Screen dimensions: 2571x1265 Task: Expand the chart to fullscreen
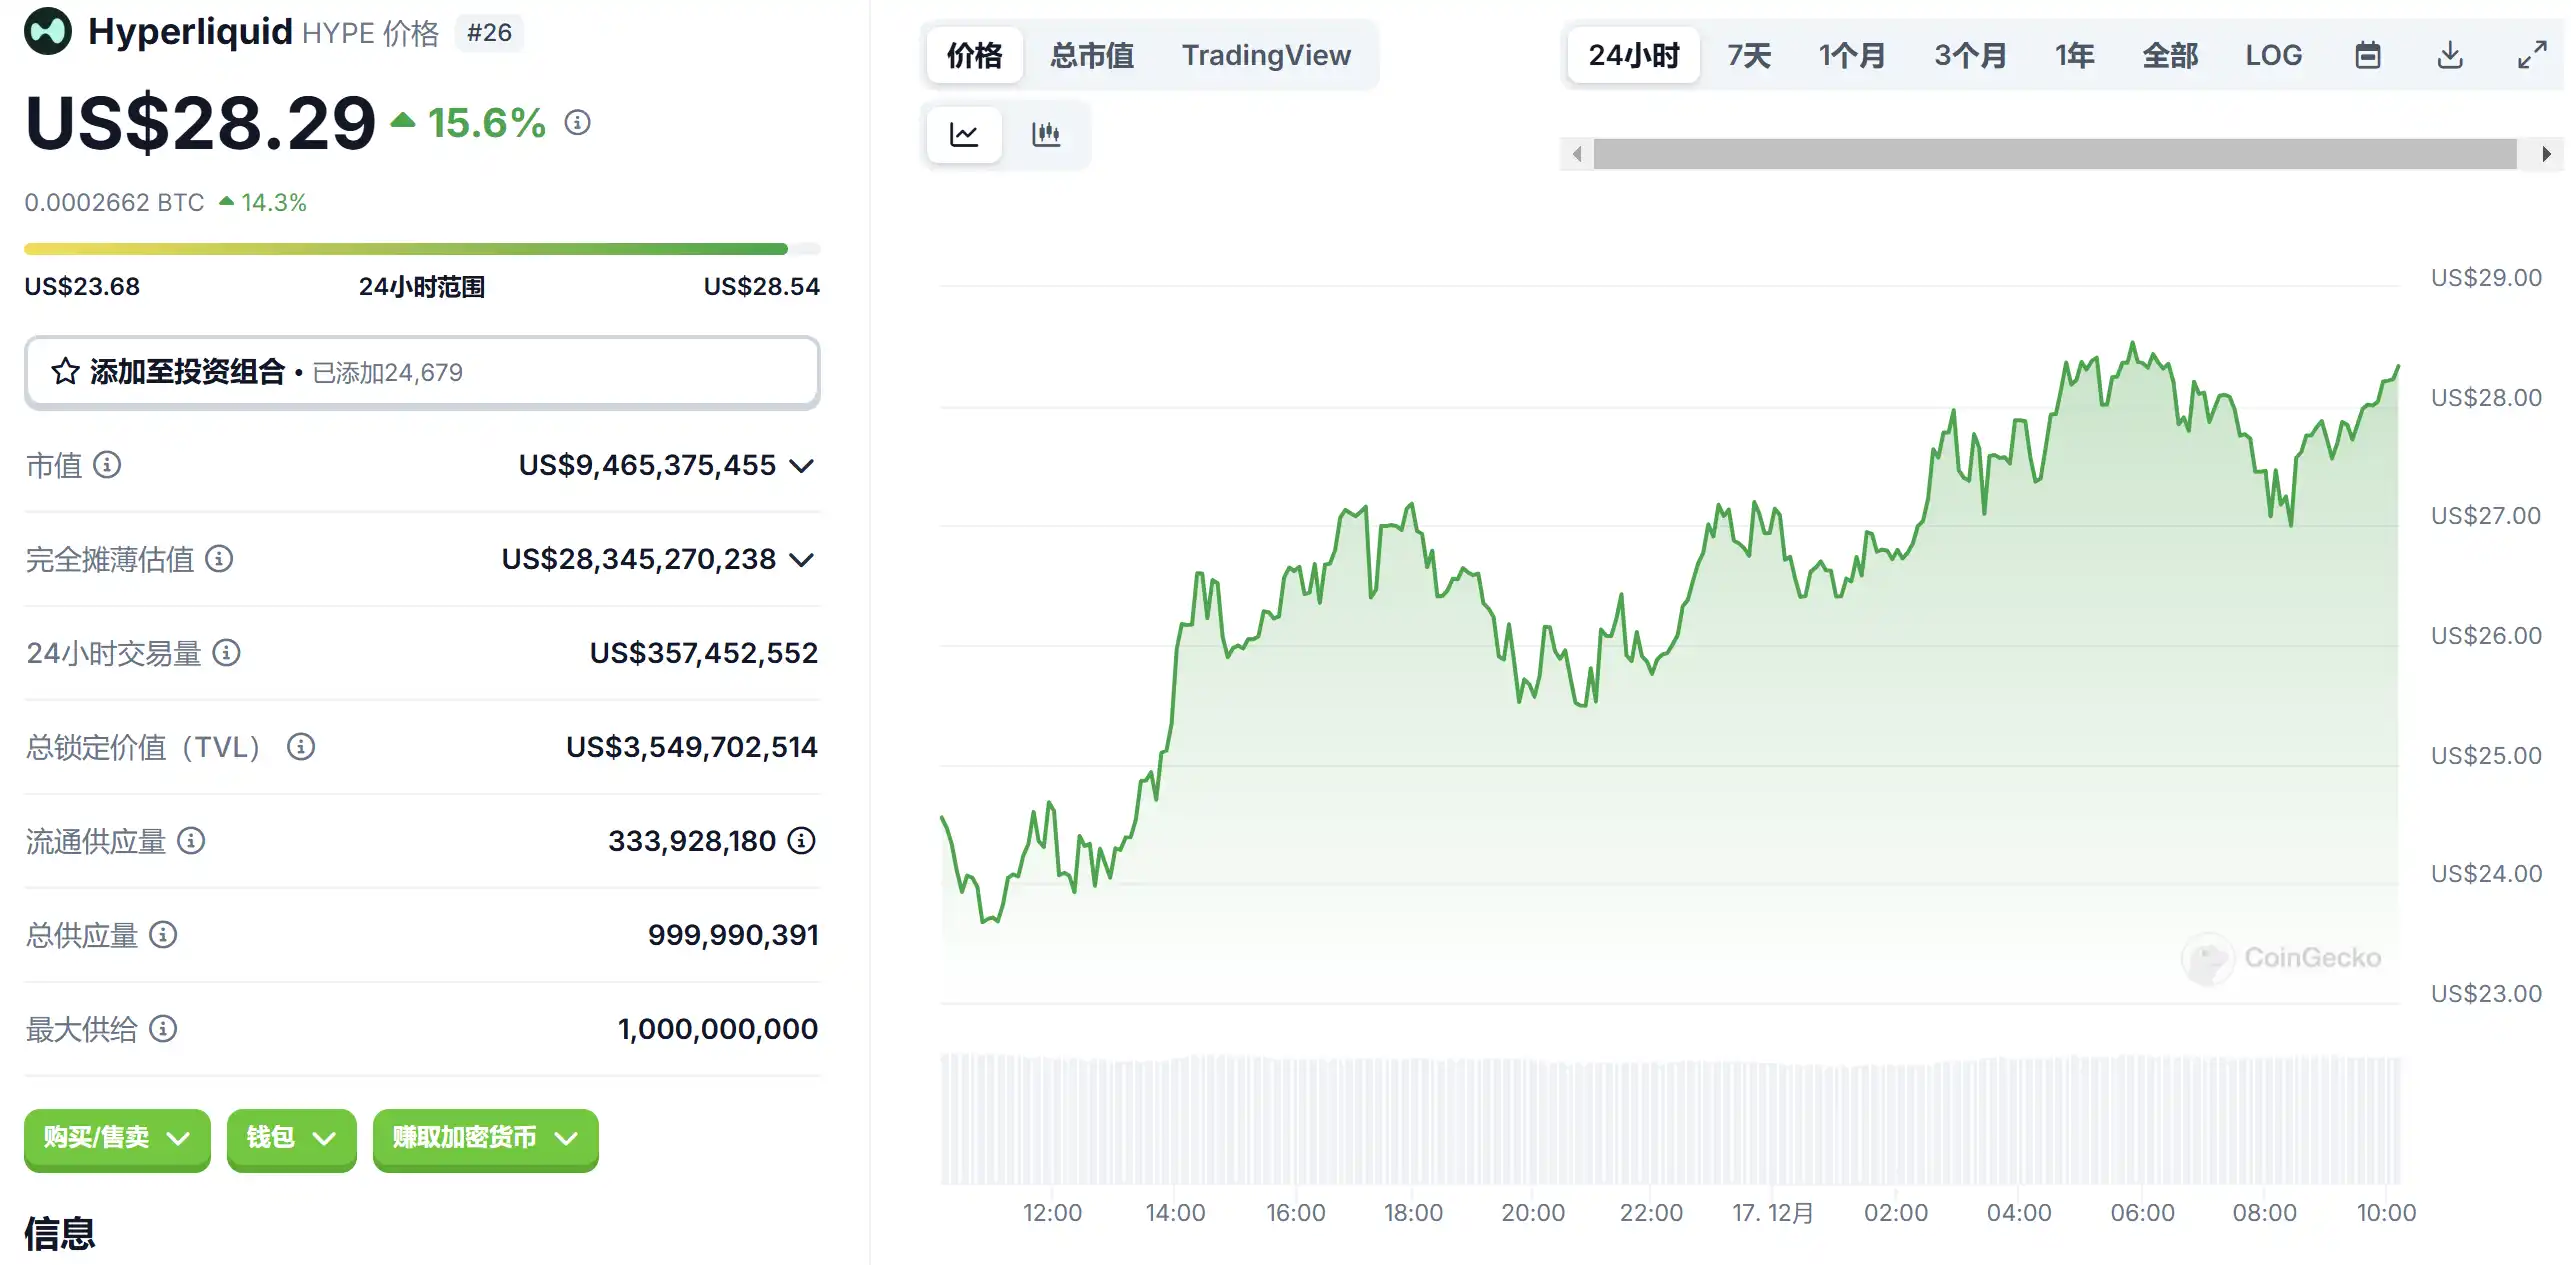click(2531, 55)
